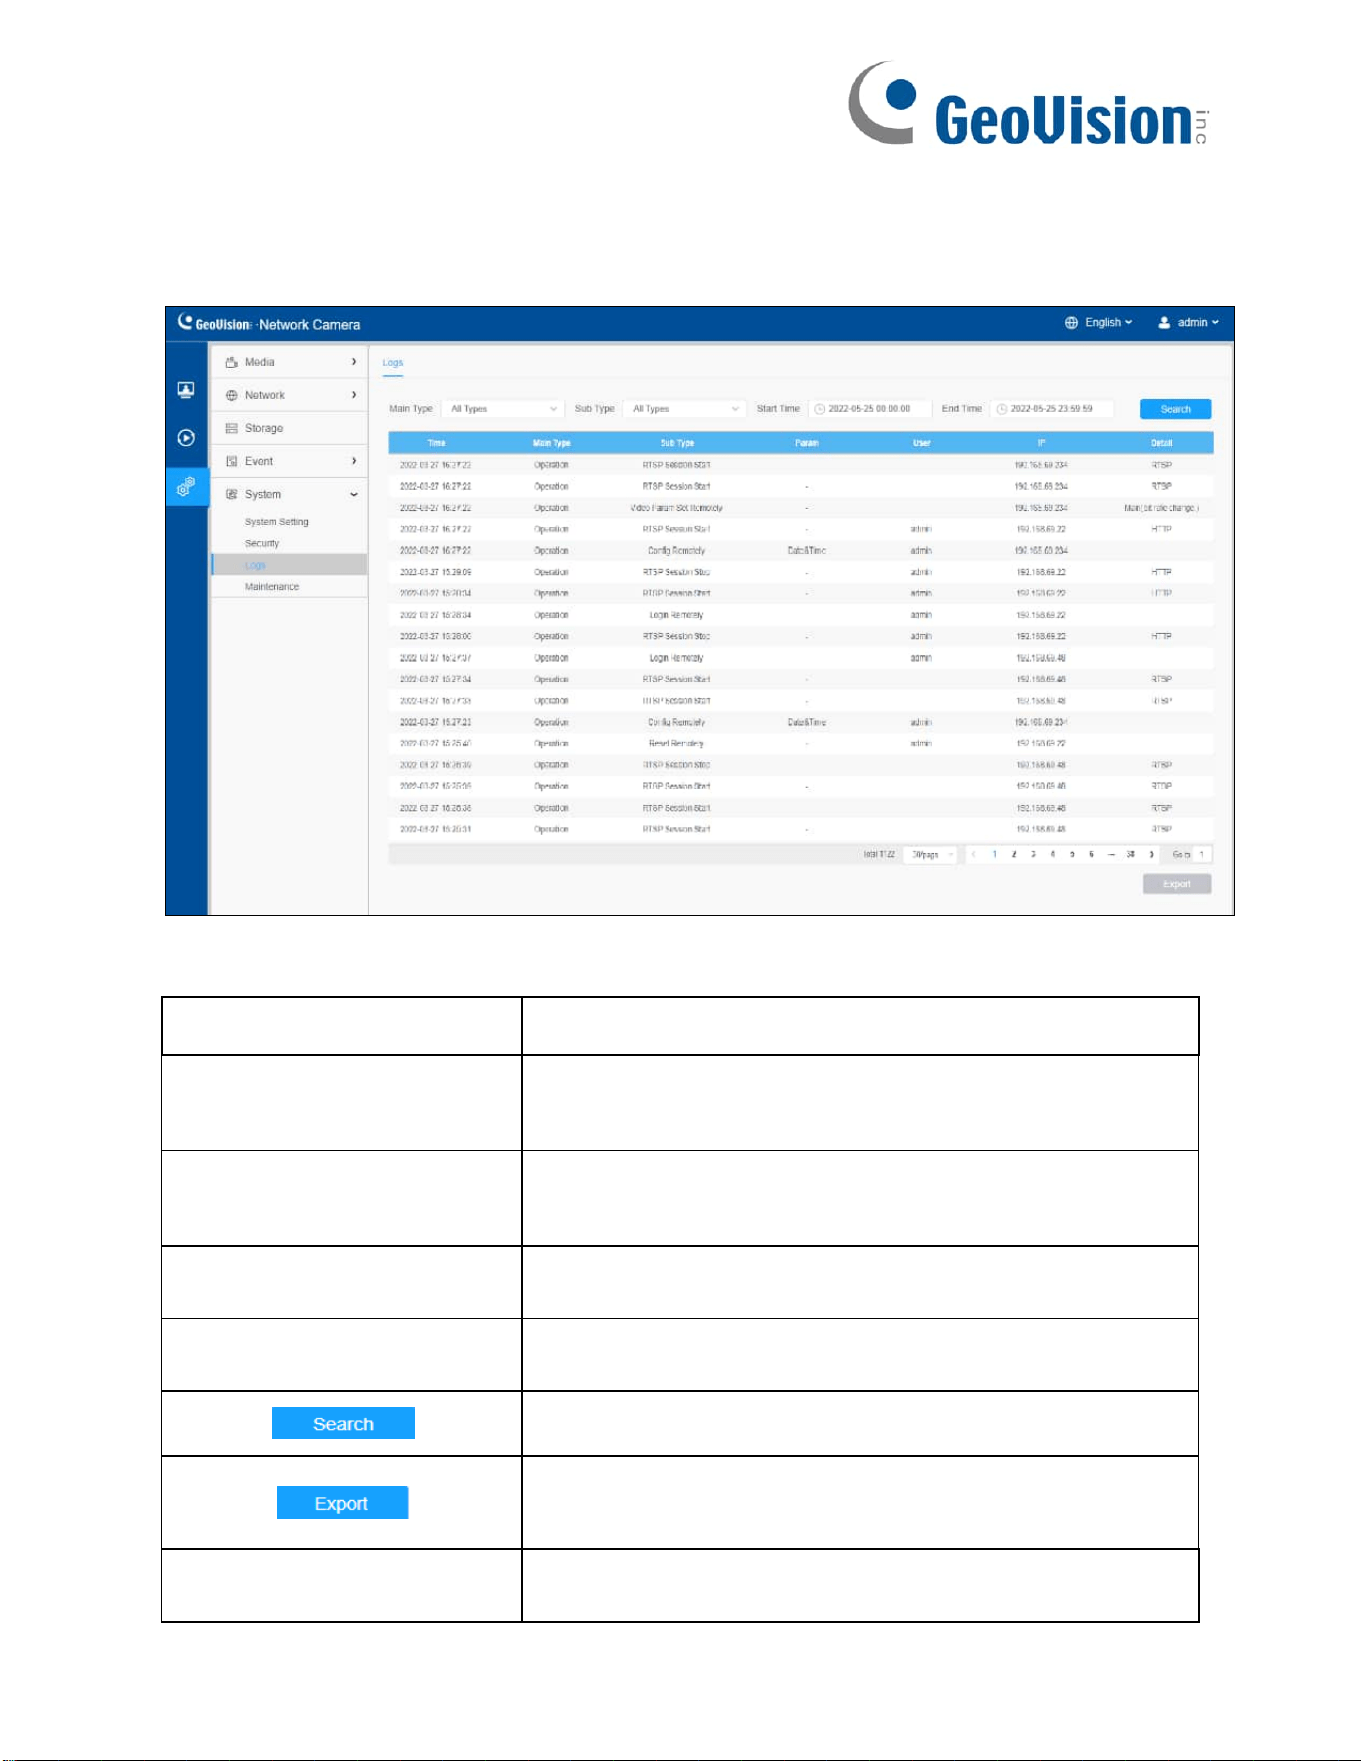Click the clock icon in Start Time field
The image size is (1361, 1761).
820,409
